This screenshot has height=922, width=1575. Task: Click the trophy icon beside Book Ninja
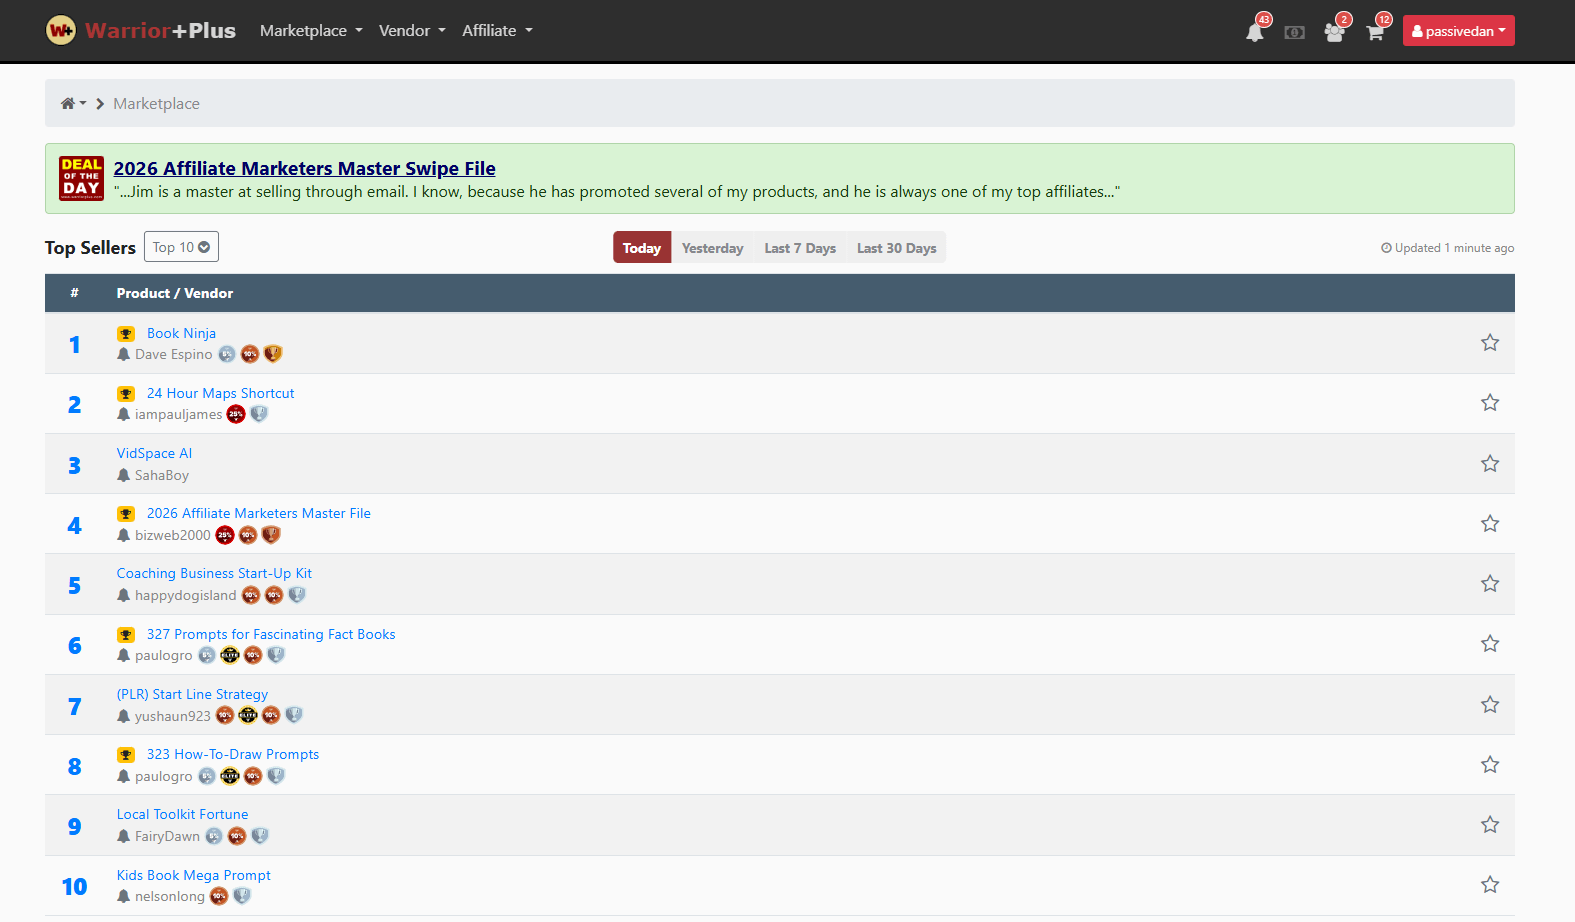pyautogui.click(x=126, y=334)
